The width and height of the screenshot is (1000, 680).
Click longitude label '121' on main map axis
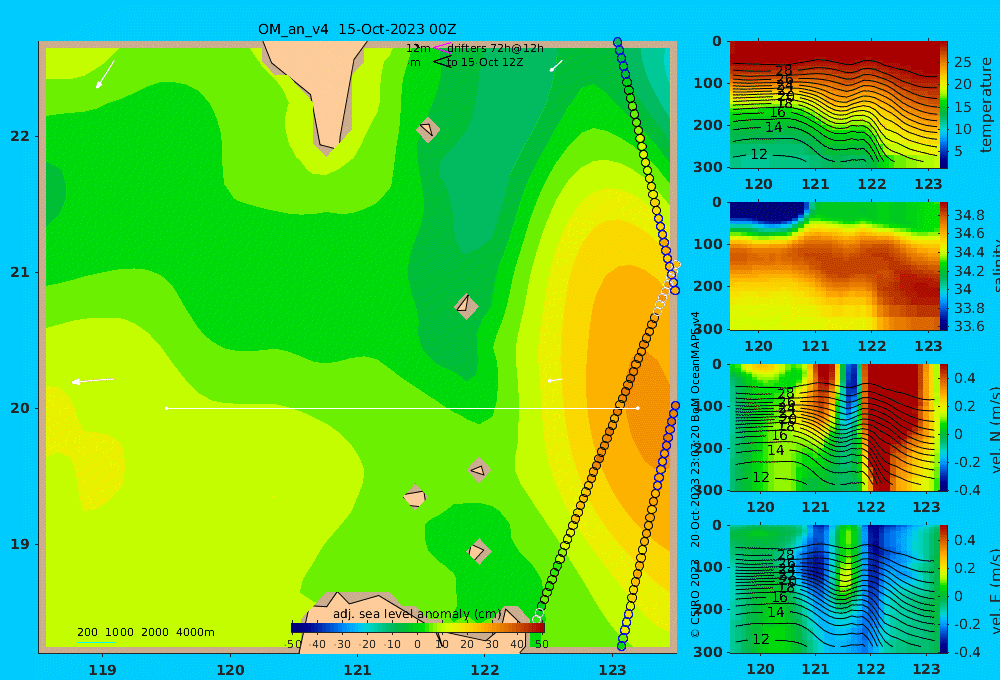(x=357, y=670)
